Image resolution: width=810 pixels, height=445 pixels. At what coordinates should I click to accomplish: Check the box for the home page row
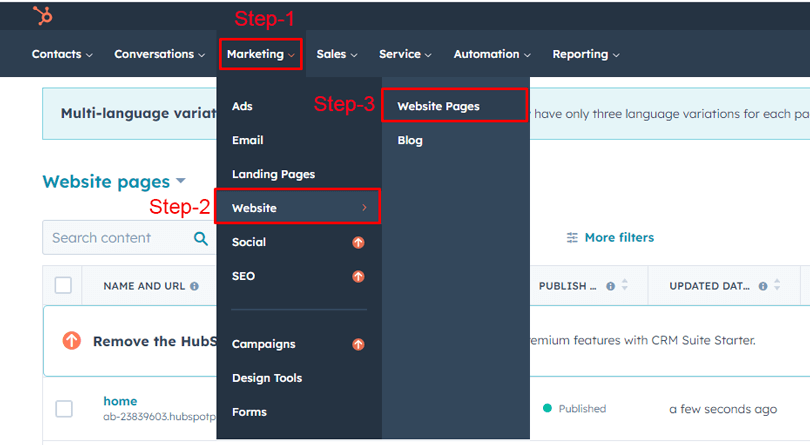point(64,409)
